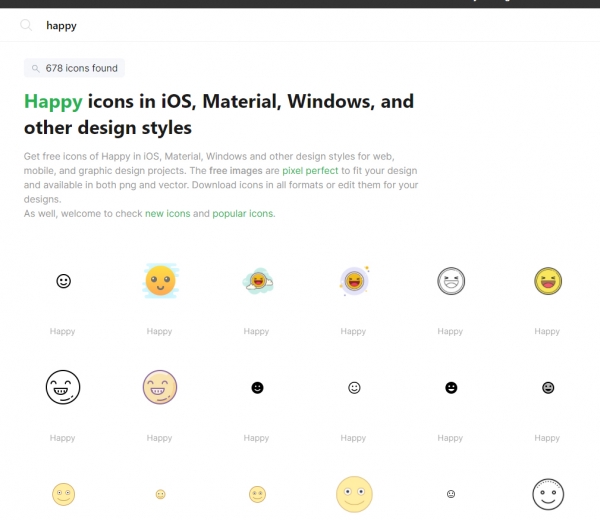Click green 'Happy' word in page heading

point(53,102)
